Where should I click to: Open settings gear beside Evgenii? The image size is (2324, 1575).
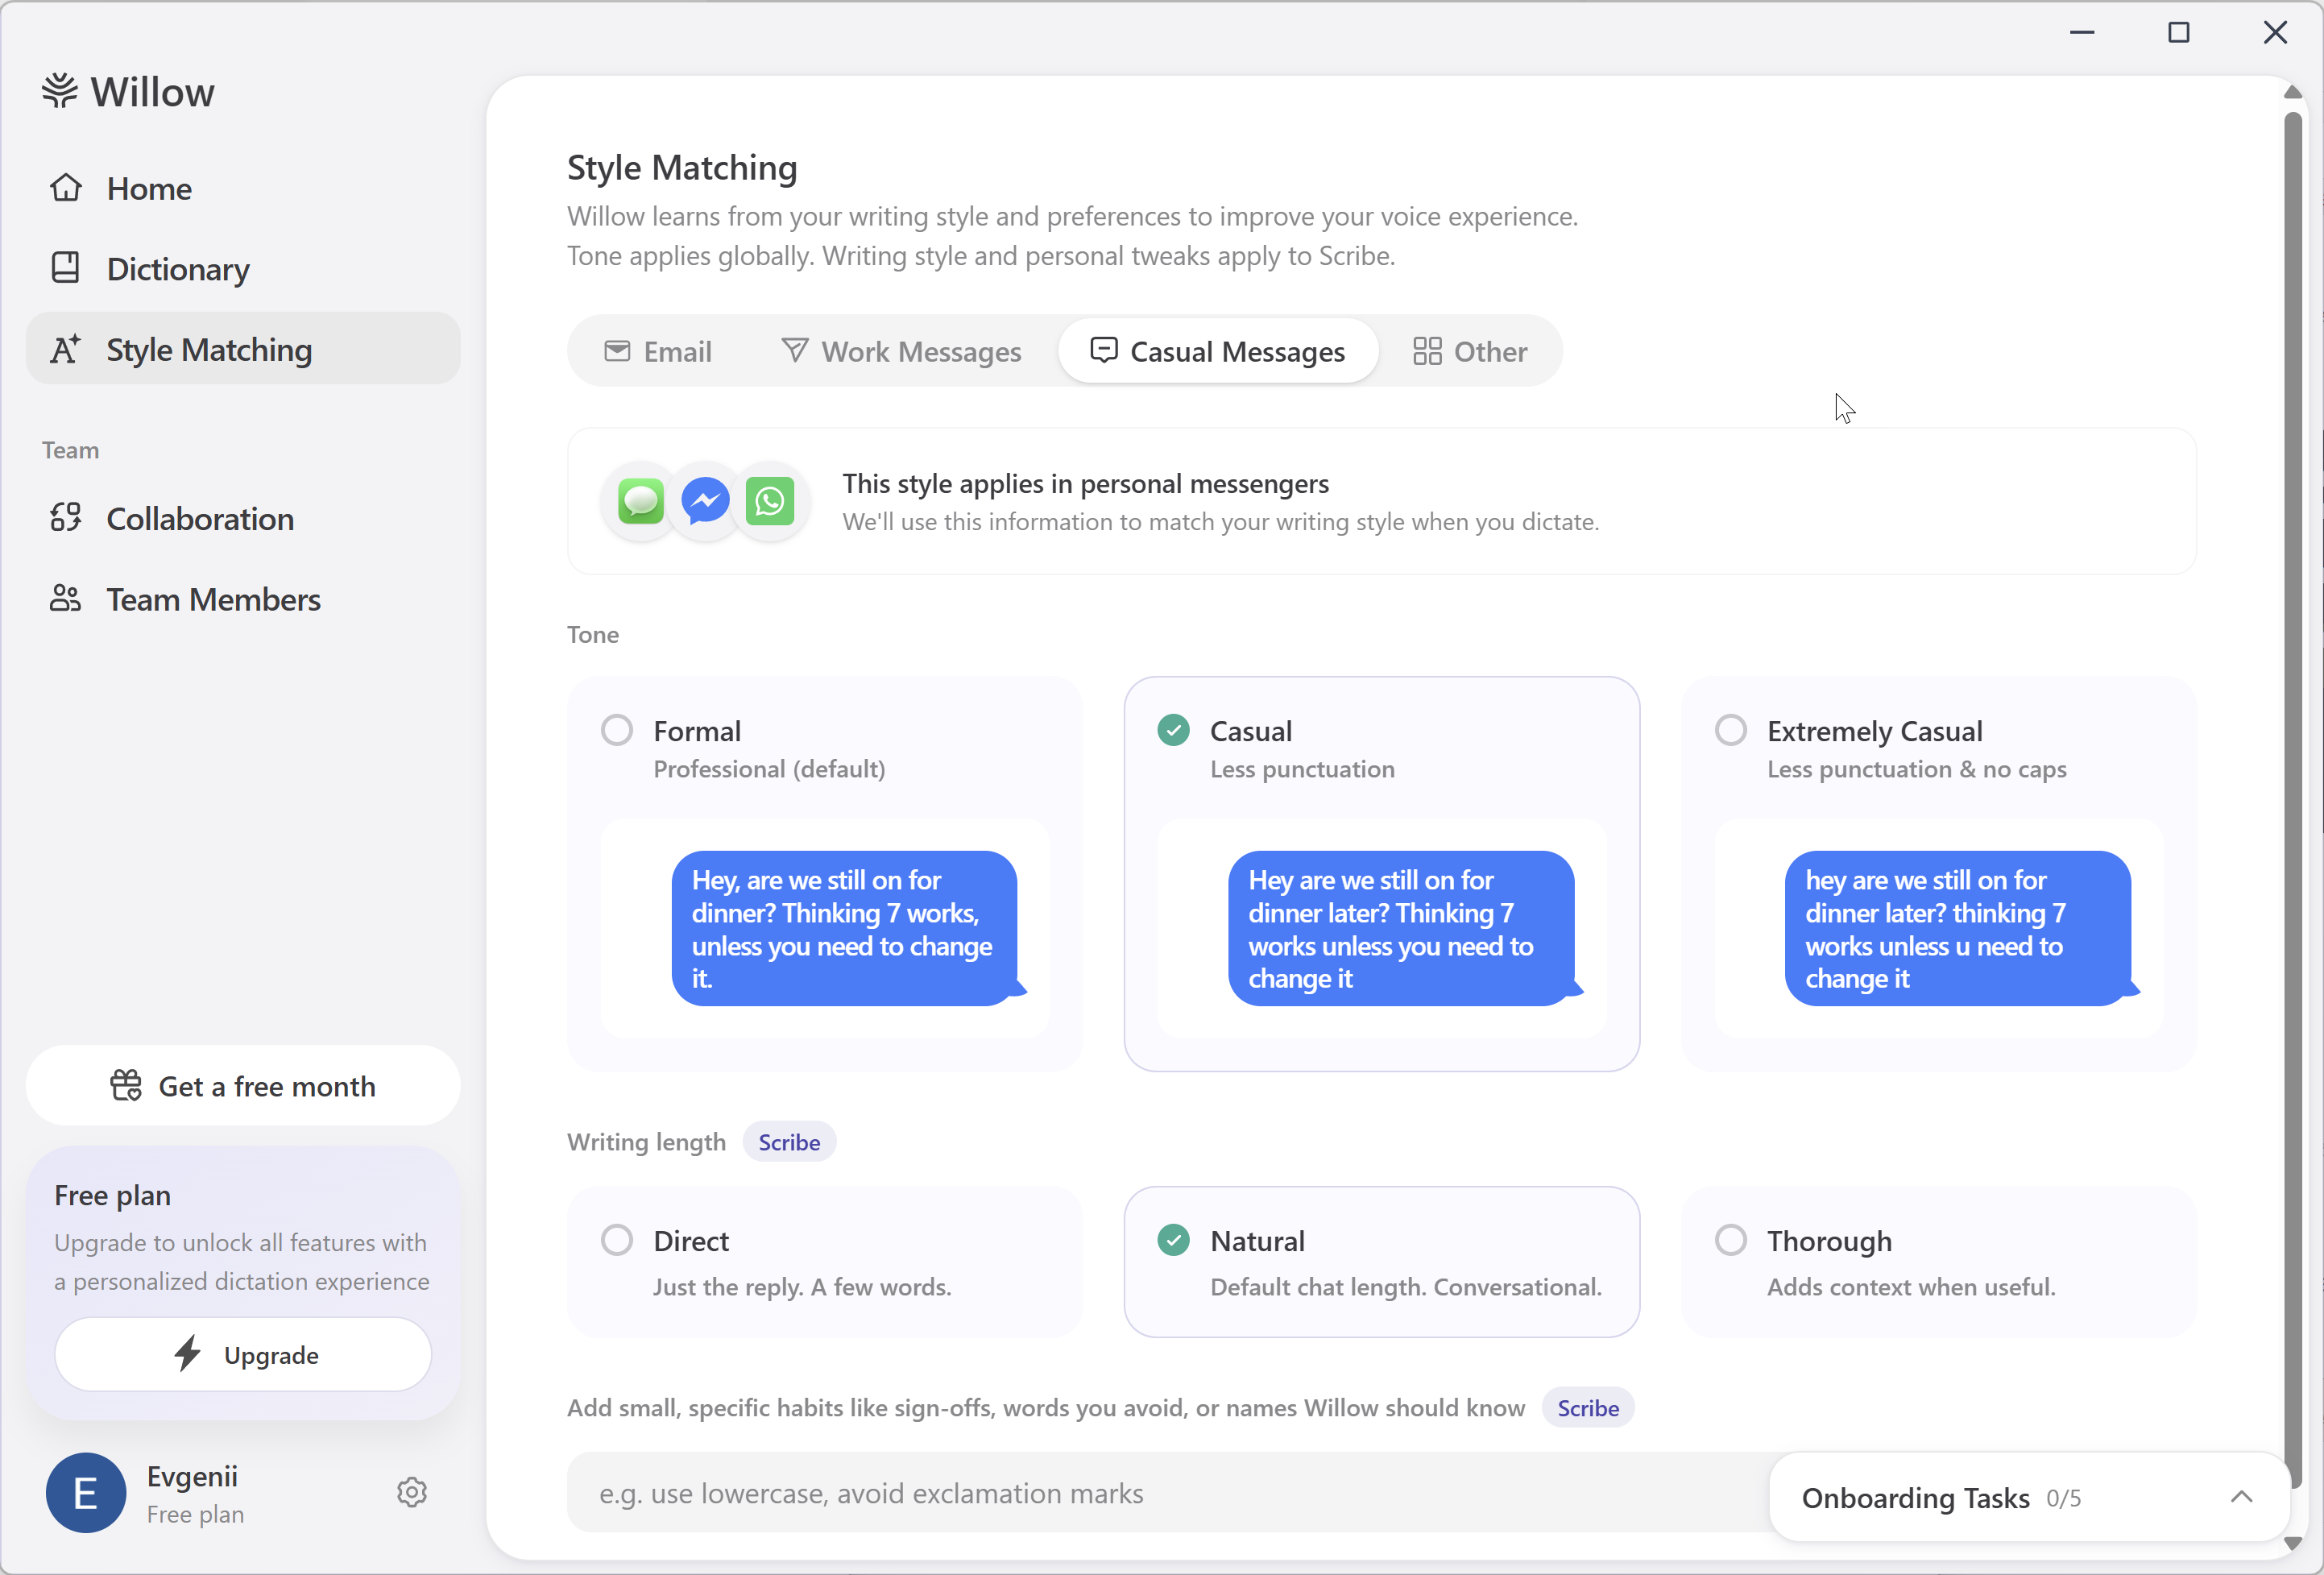tap(412, 1492)
